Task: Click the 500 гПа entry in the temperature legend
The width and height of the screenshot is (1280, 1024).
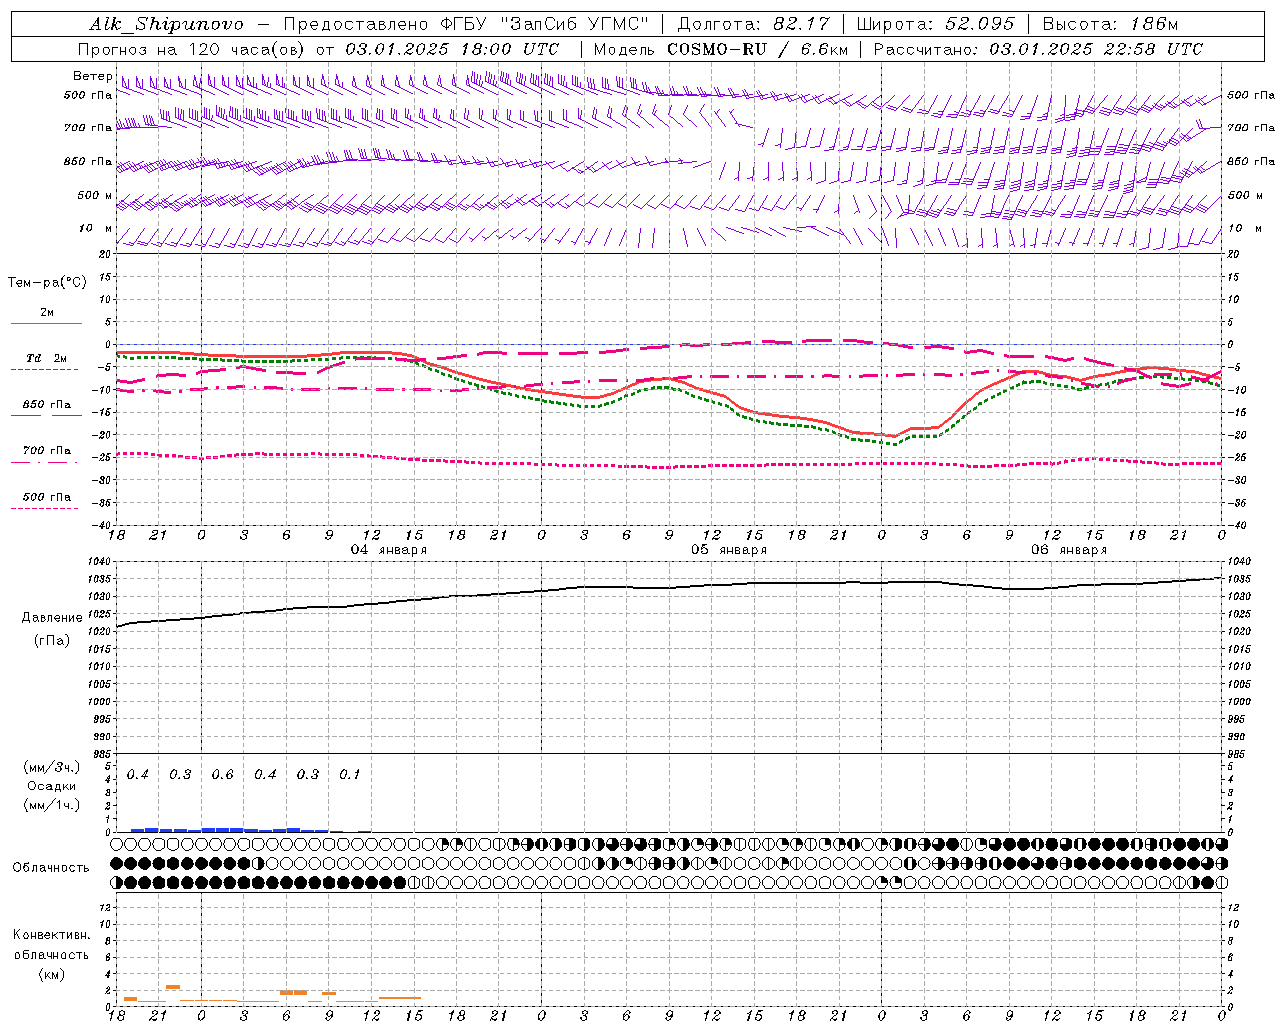Action: [x=47, y=497]
